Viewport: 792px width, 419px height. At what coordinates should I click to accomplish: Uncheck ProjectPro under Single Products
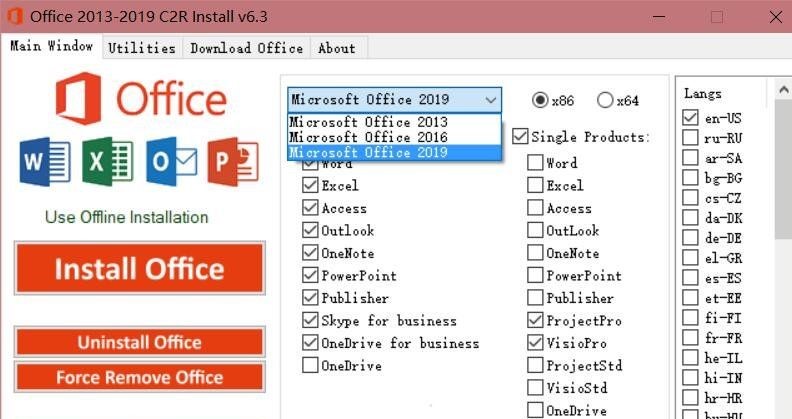point(535,320)
